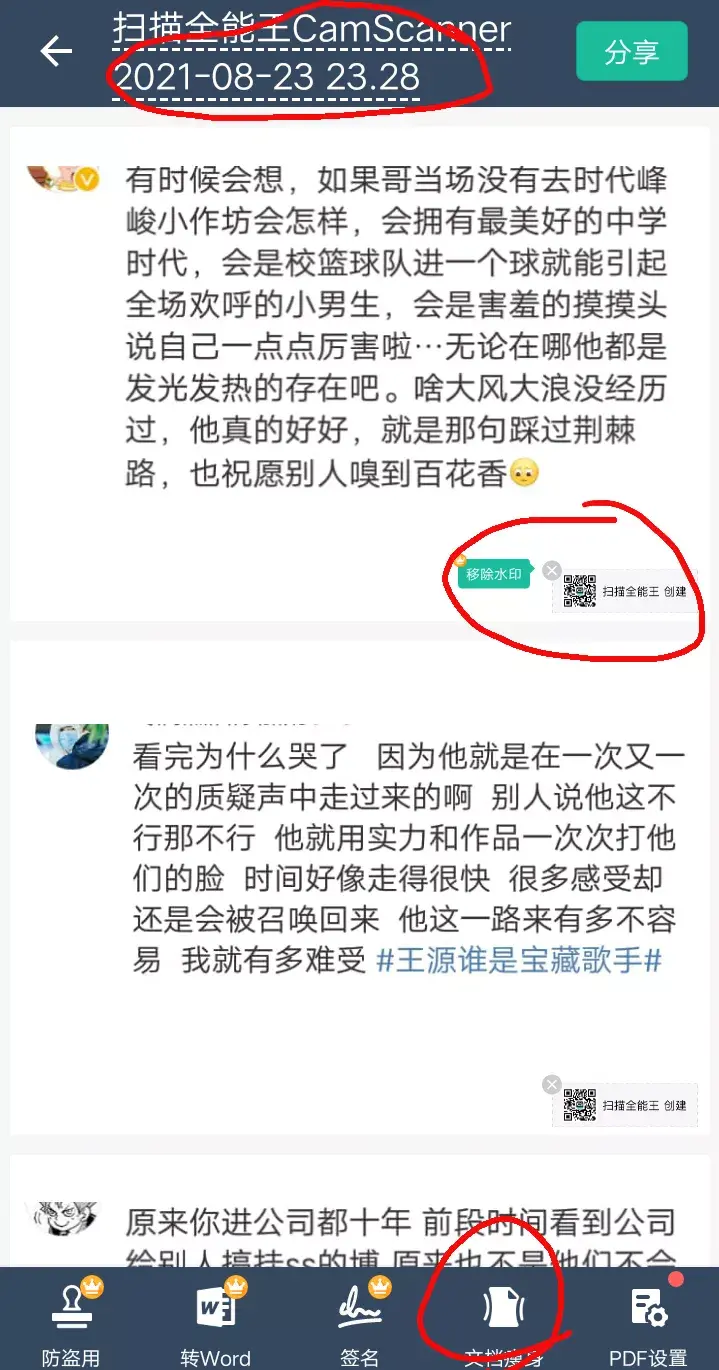Select the second scanned page
Image resolution: width=719 pixels, height=1370 pixels.
pos(359,887)
